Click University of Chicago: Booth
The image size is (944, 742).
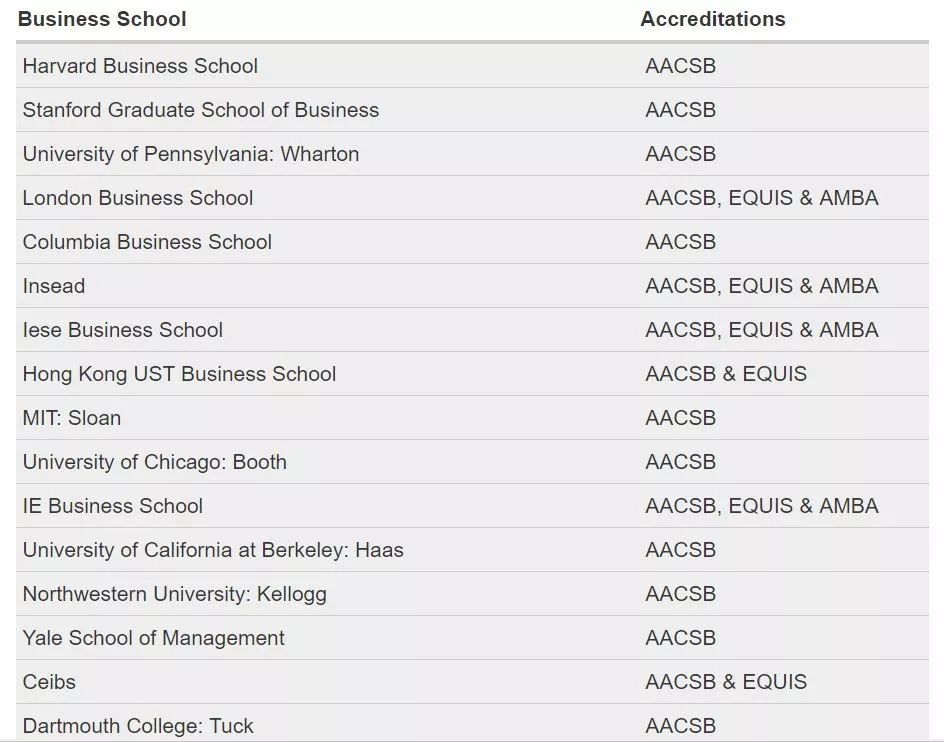(x=155, y=462)
